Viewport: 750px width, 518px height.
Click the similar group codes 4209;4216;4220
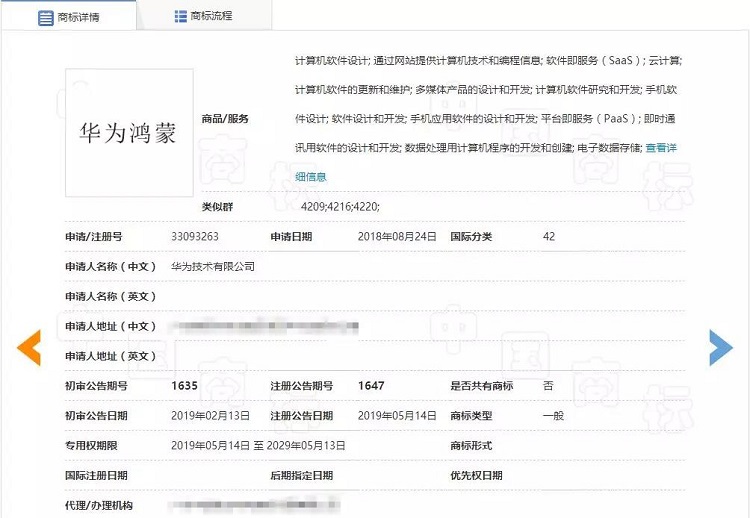[x=339, y=207]
